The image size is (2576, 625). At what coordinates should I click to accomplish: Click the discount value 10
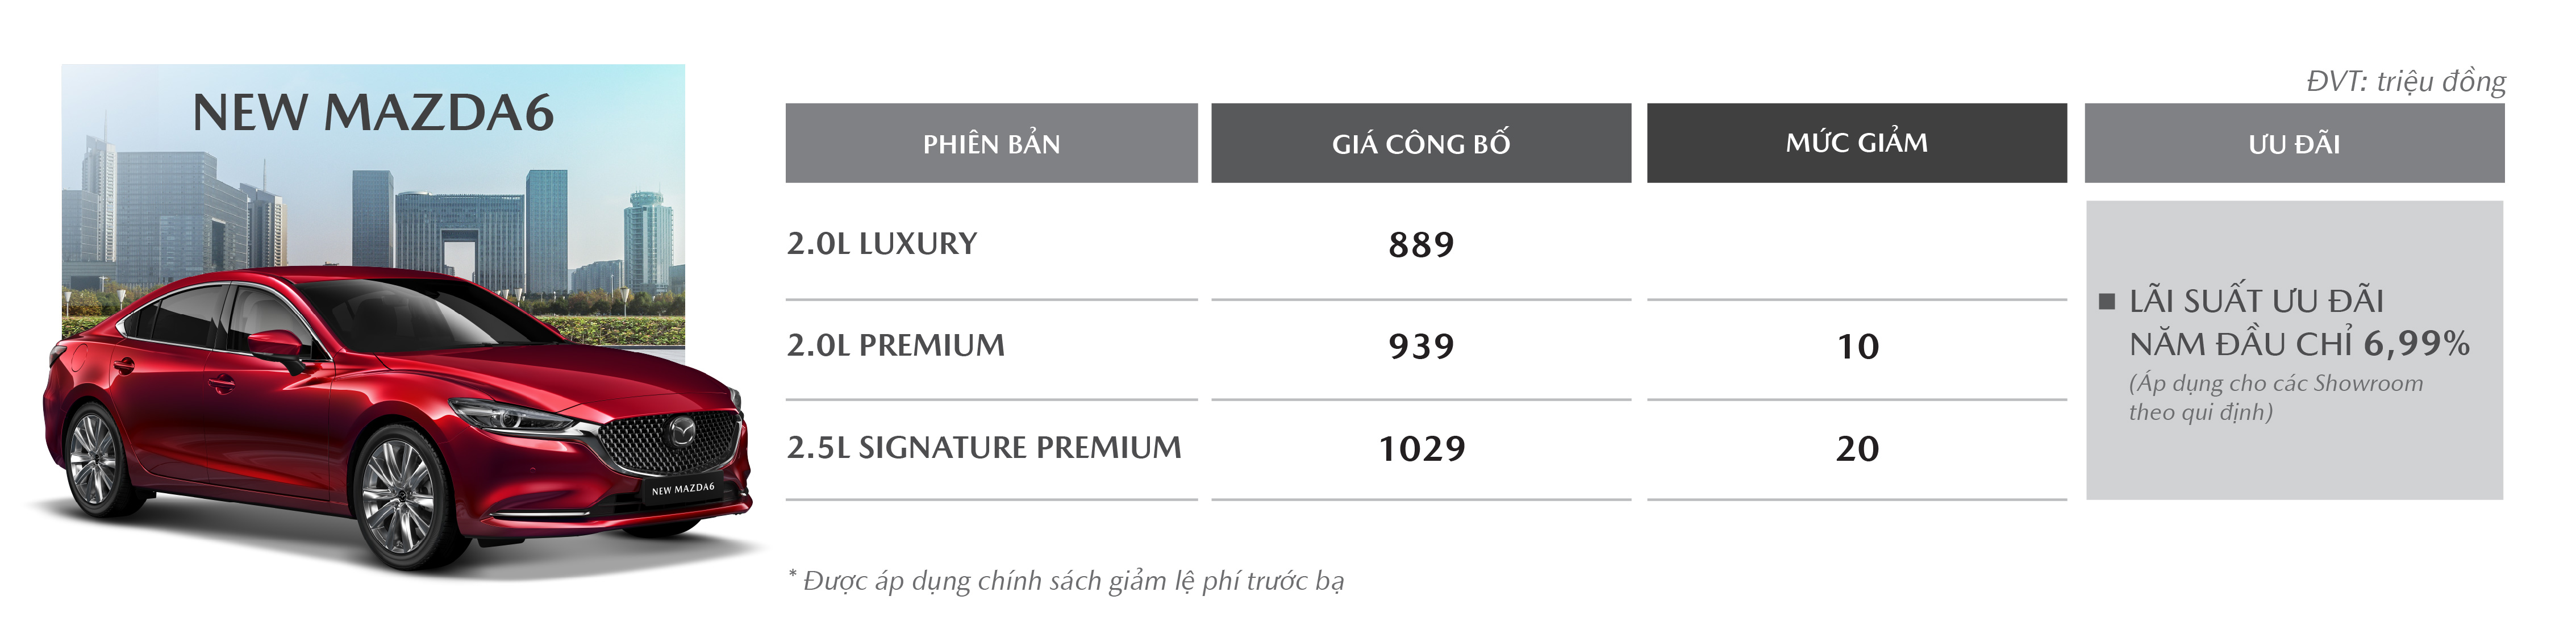(x=1858, y=347)
